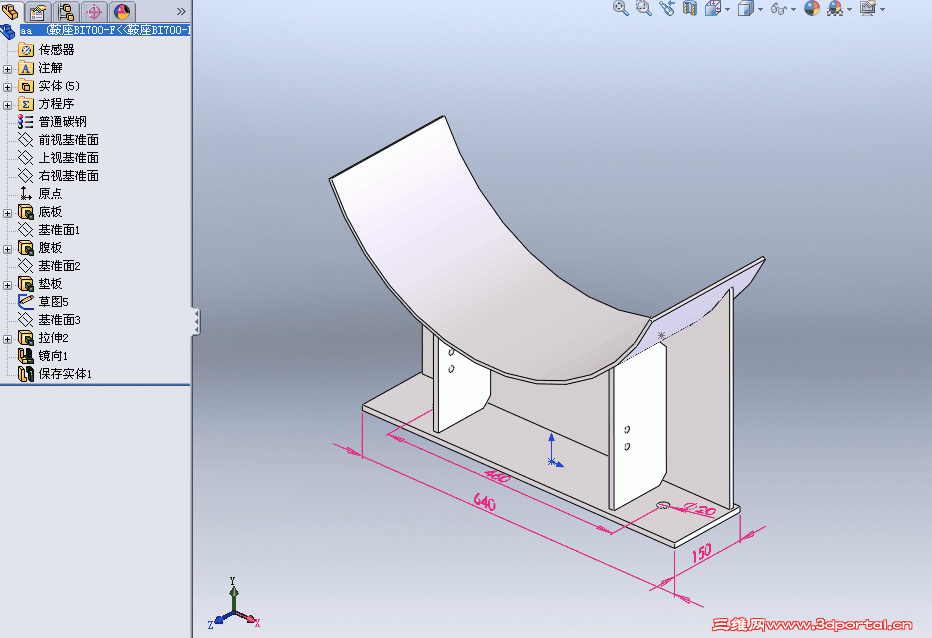Click the plane icon beside 前视基准面
Image resolution: width=932 pixels, height=638 pixels.
[26, 140]
